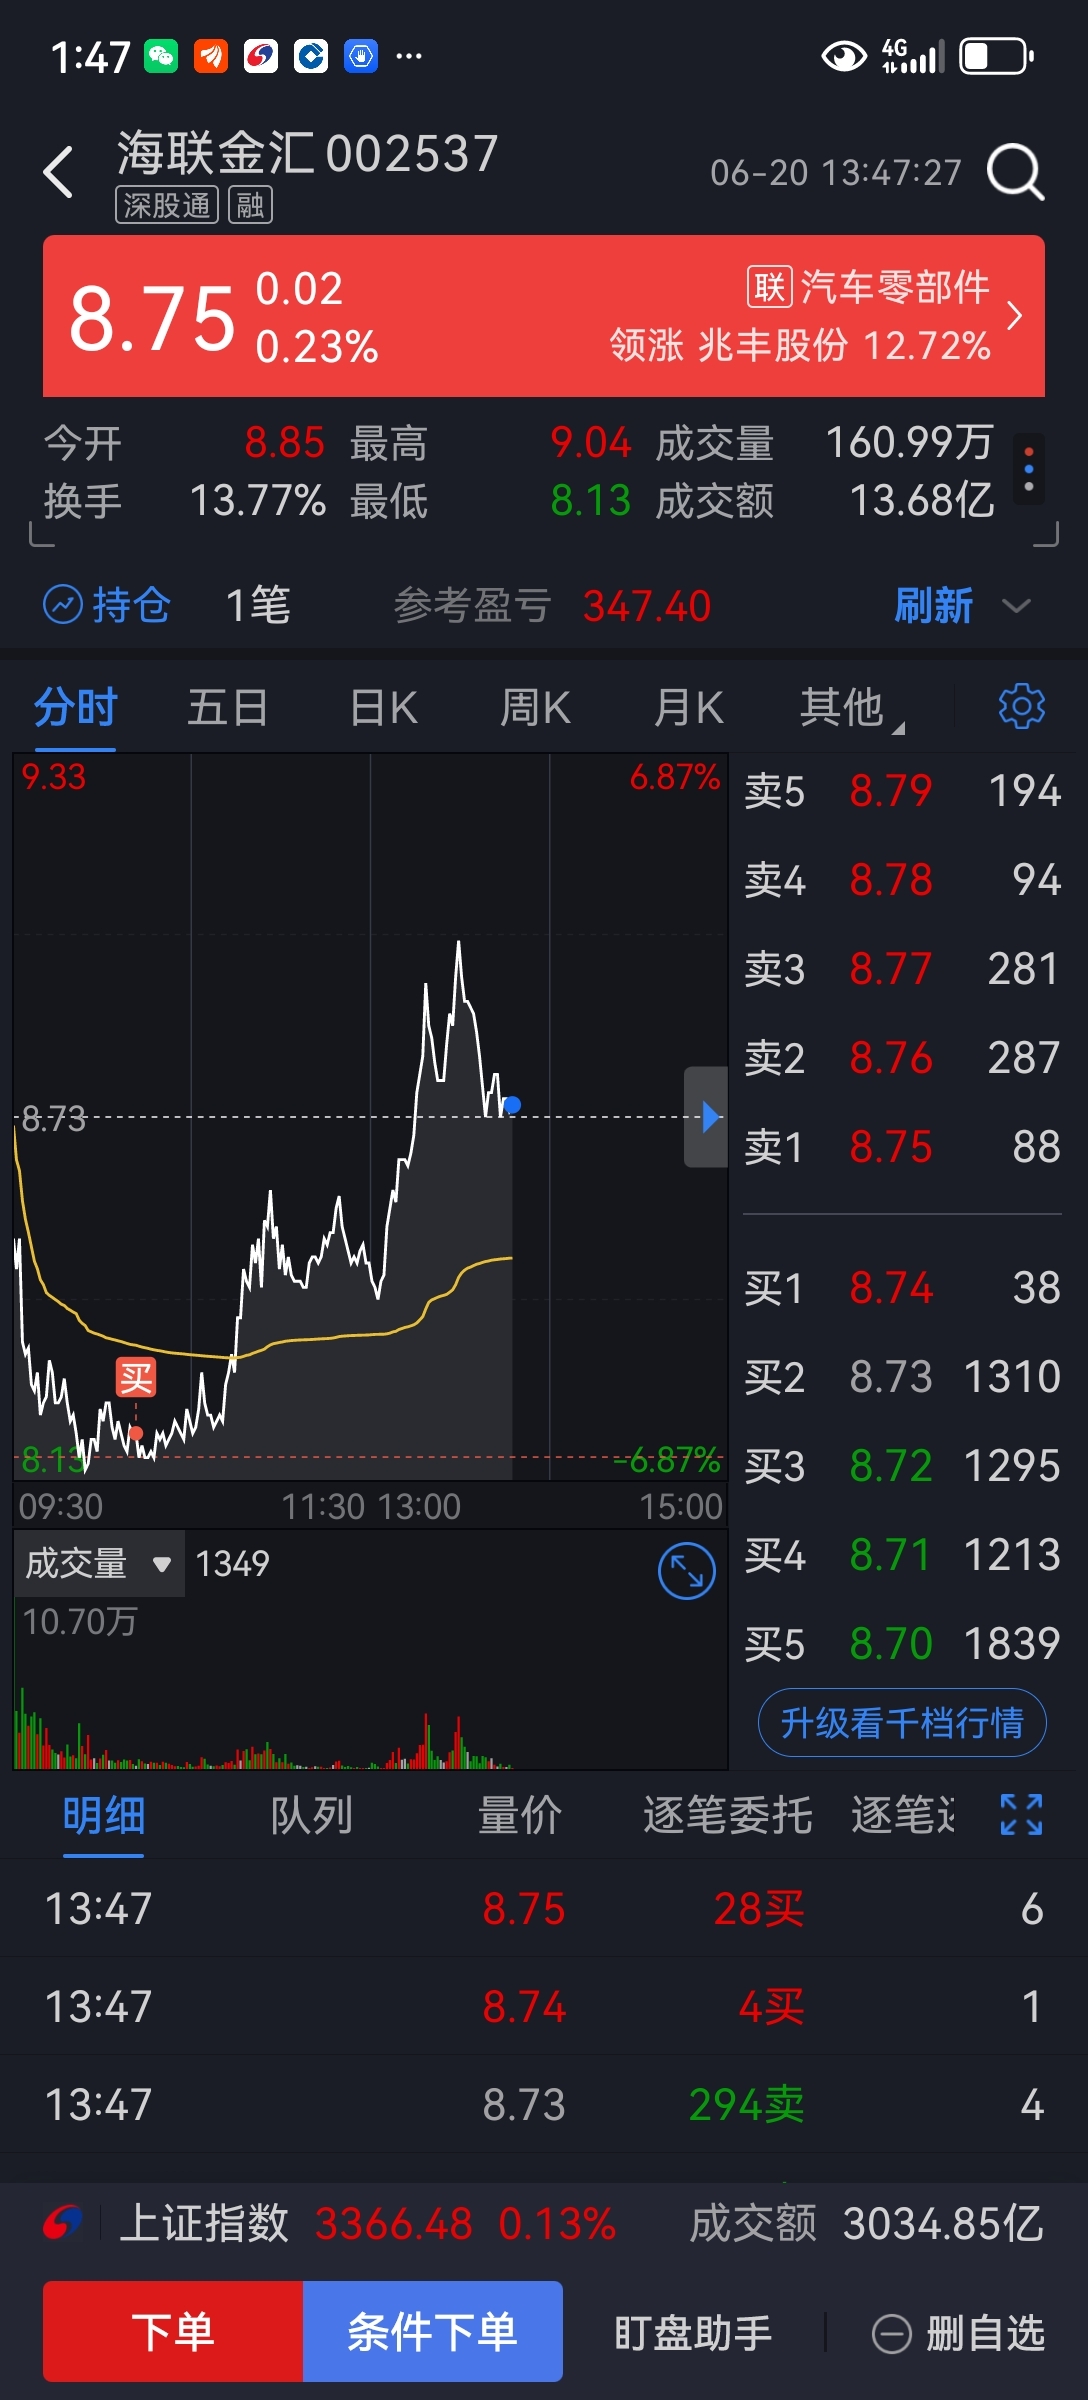This screenshot has height=2400, width=1088.
Task: Tap 卖5 price 8.79 row
Action: pyautogui.click(x=902, y=791)
